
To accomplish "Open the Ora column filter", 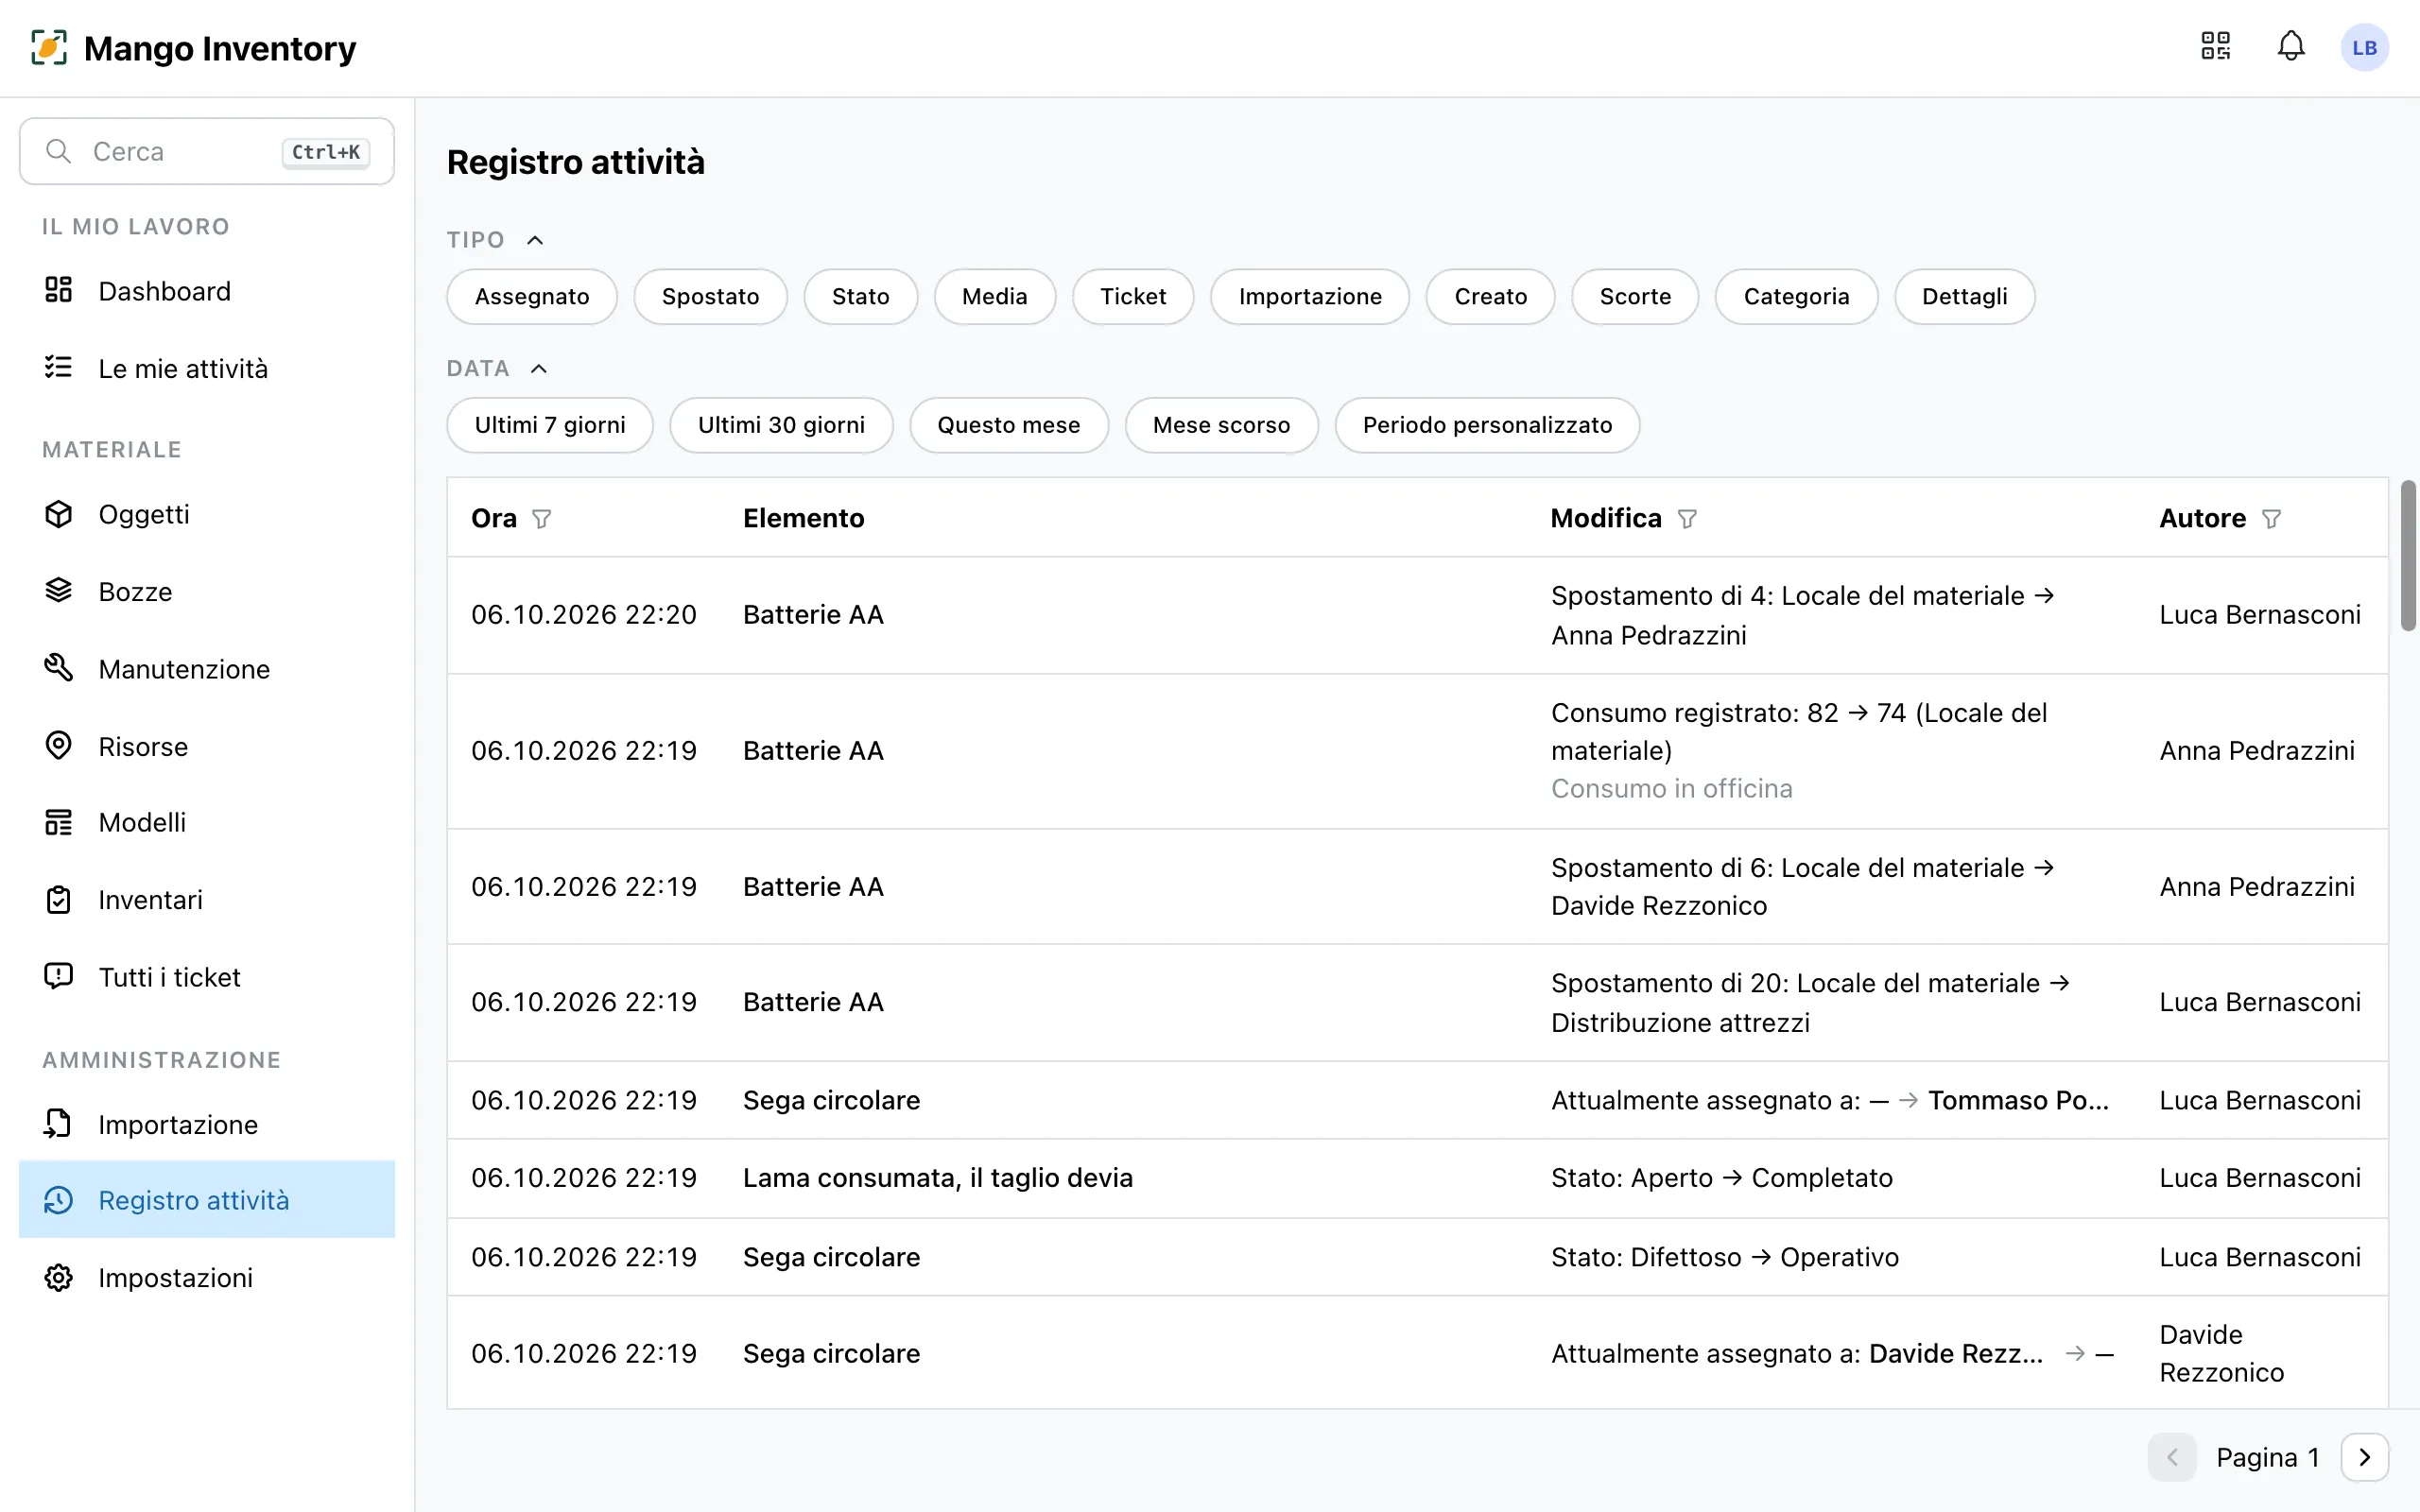I will [x=541, y=519].
